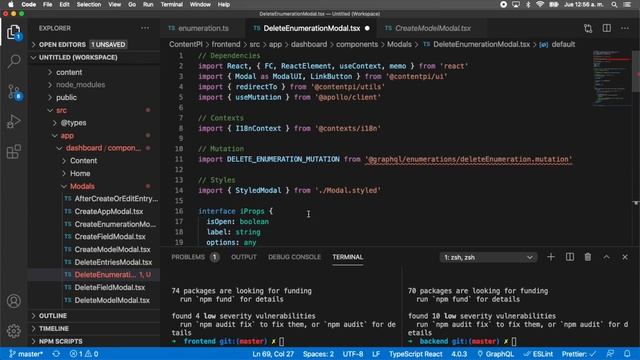This screenshot has height=360, width=640.
Task: Open Source Control view in activity bar
Action: click(14, 92)
